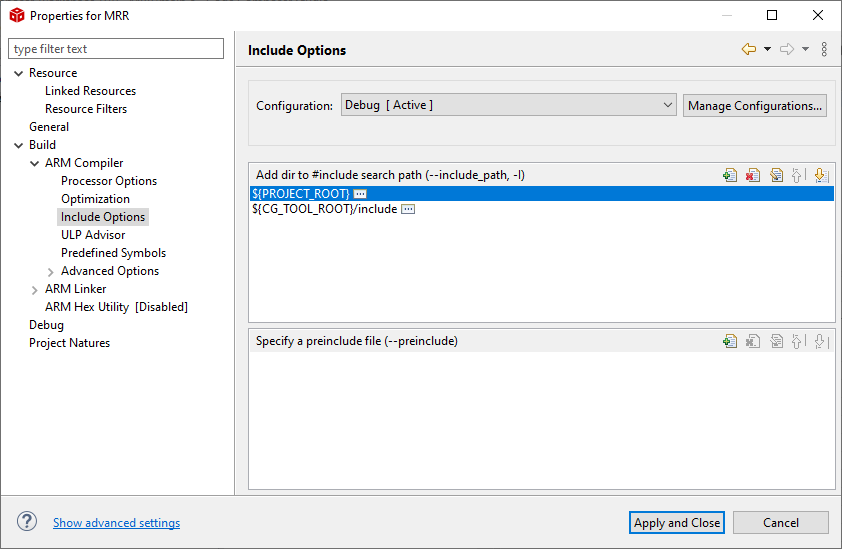Click browse ellipsis next to ${PROJECT_ROOT}
Screen dimensions: 842x549
(360, 194)
